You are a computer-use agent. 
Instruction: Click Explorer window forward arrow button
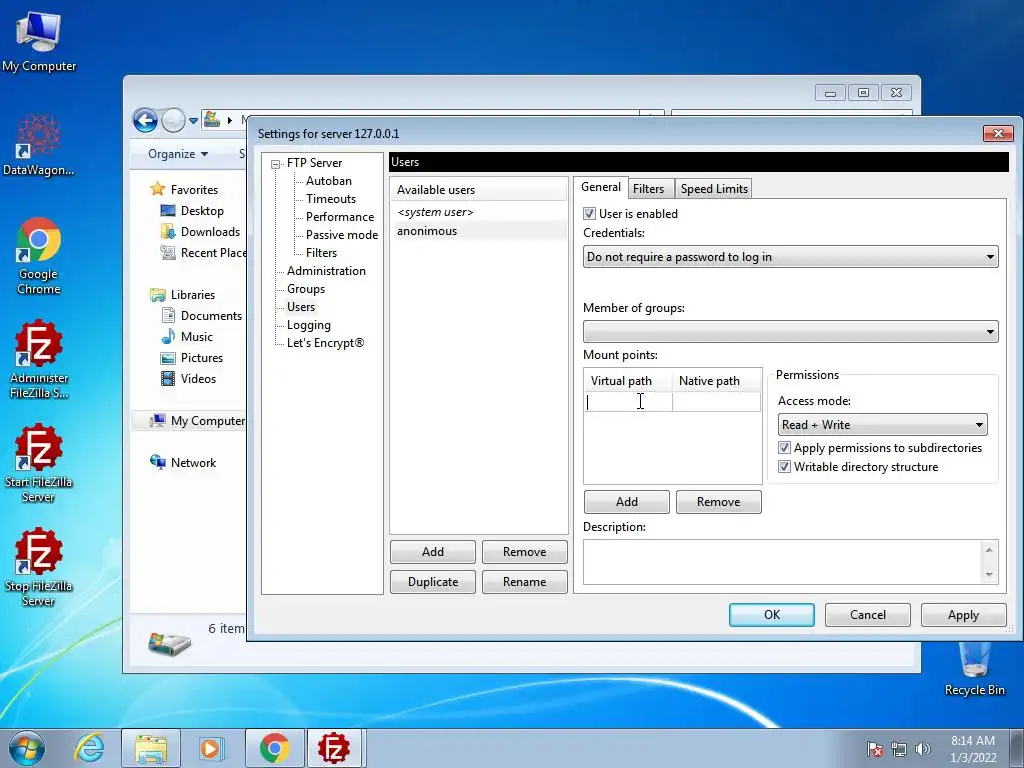(x=173, y=120)
